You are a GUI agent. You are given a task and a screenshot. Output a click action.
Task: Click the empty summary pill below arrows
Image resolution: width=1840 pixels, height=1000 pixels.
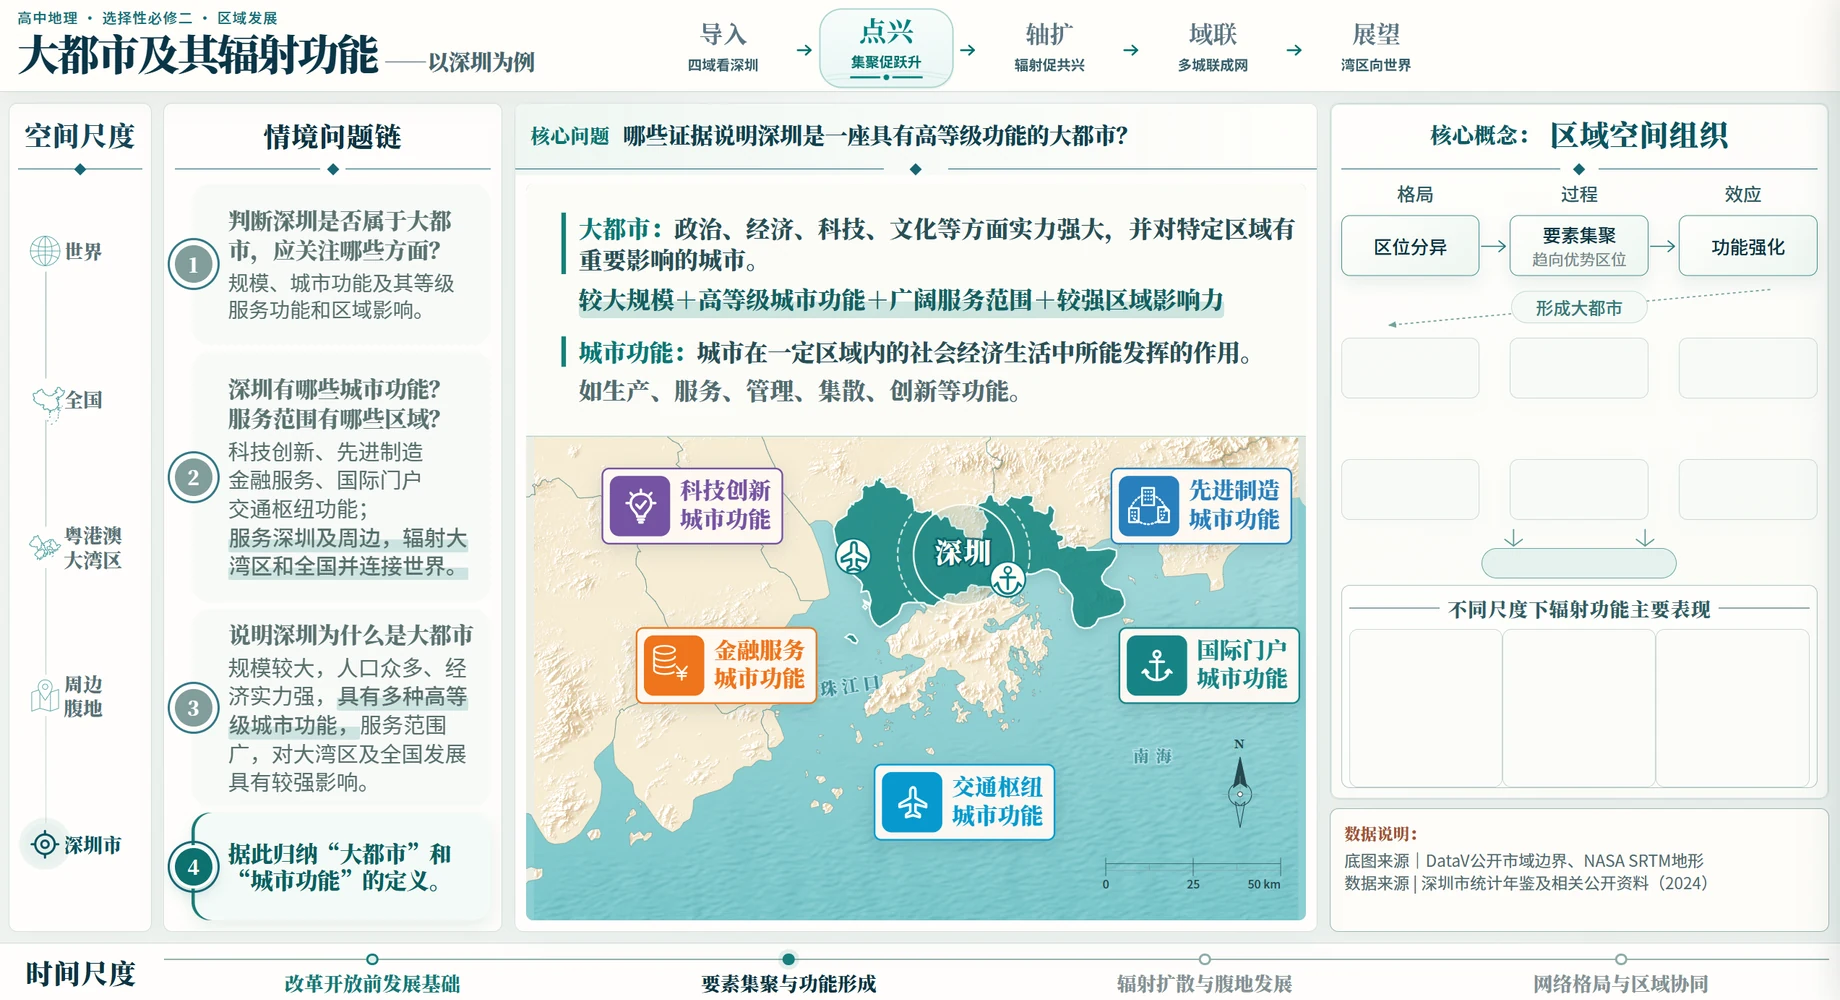1579,563
